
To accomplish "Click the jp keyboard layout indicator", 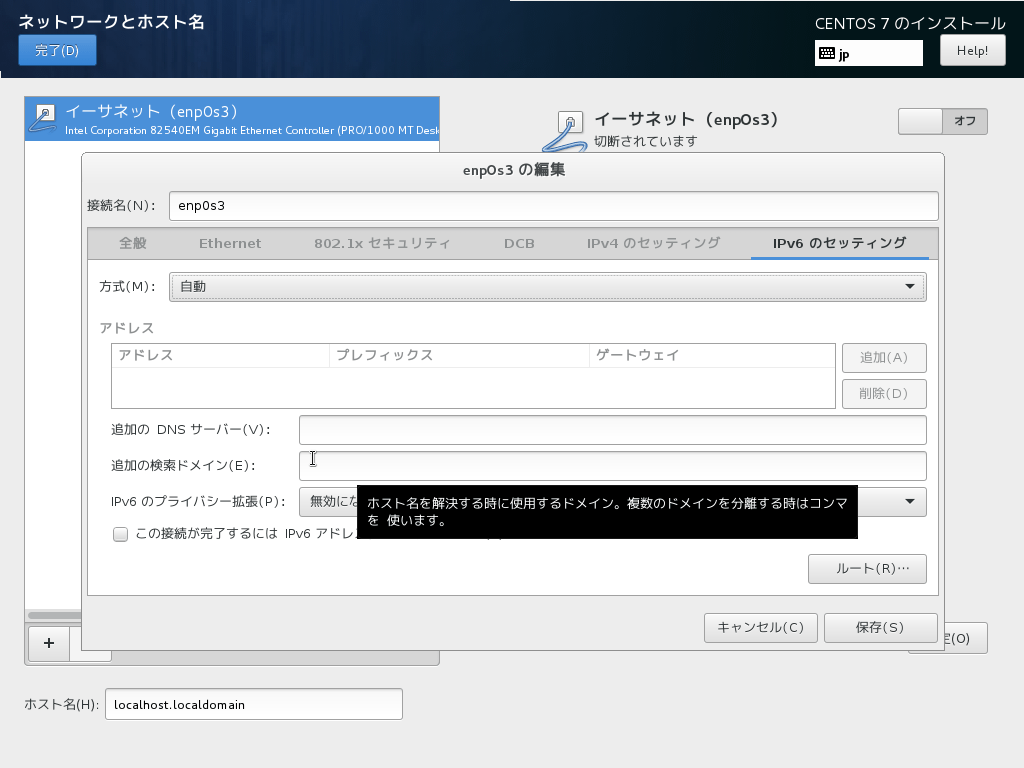I will pyautogui.click(x=868, y=52).
